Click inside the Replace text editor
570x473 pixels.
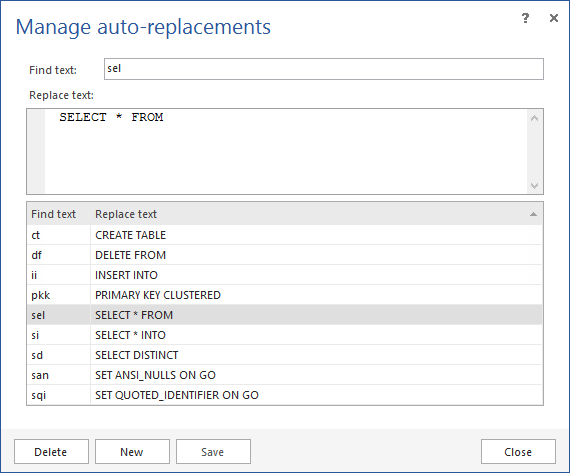285,151
